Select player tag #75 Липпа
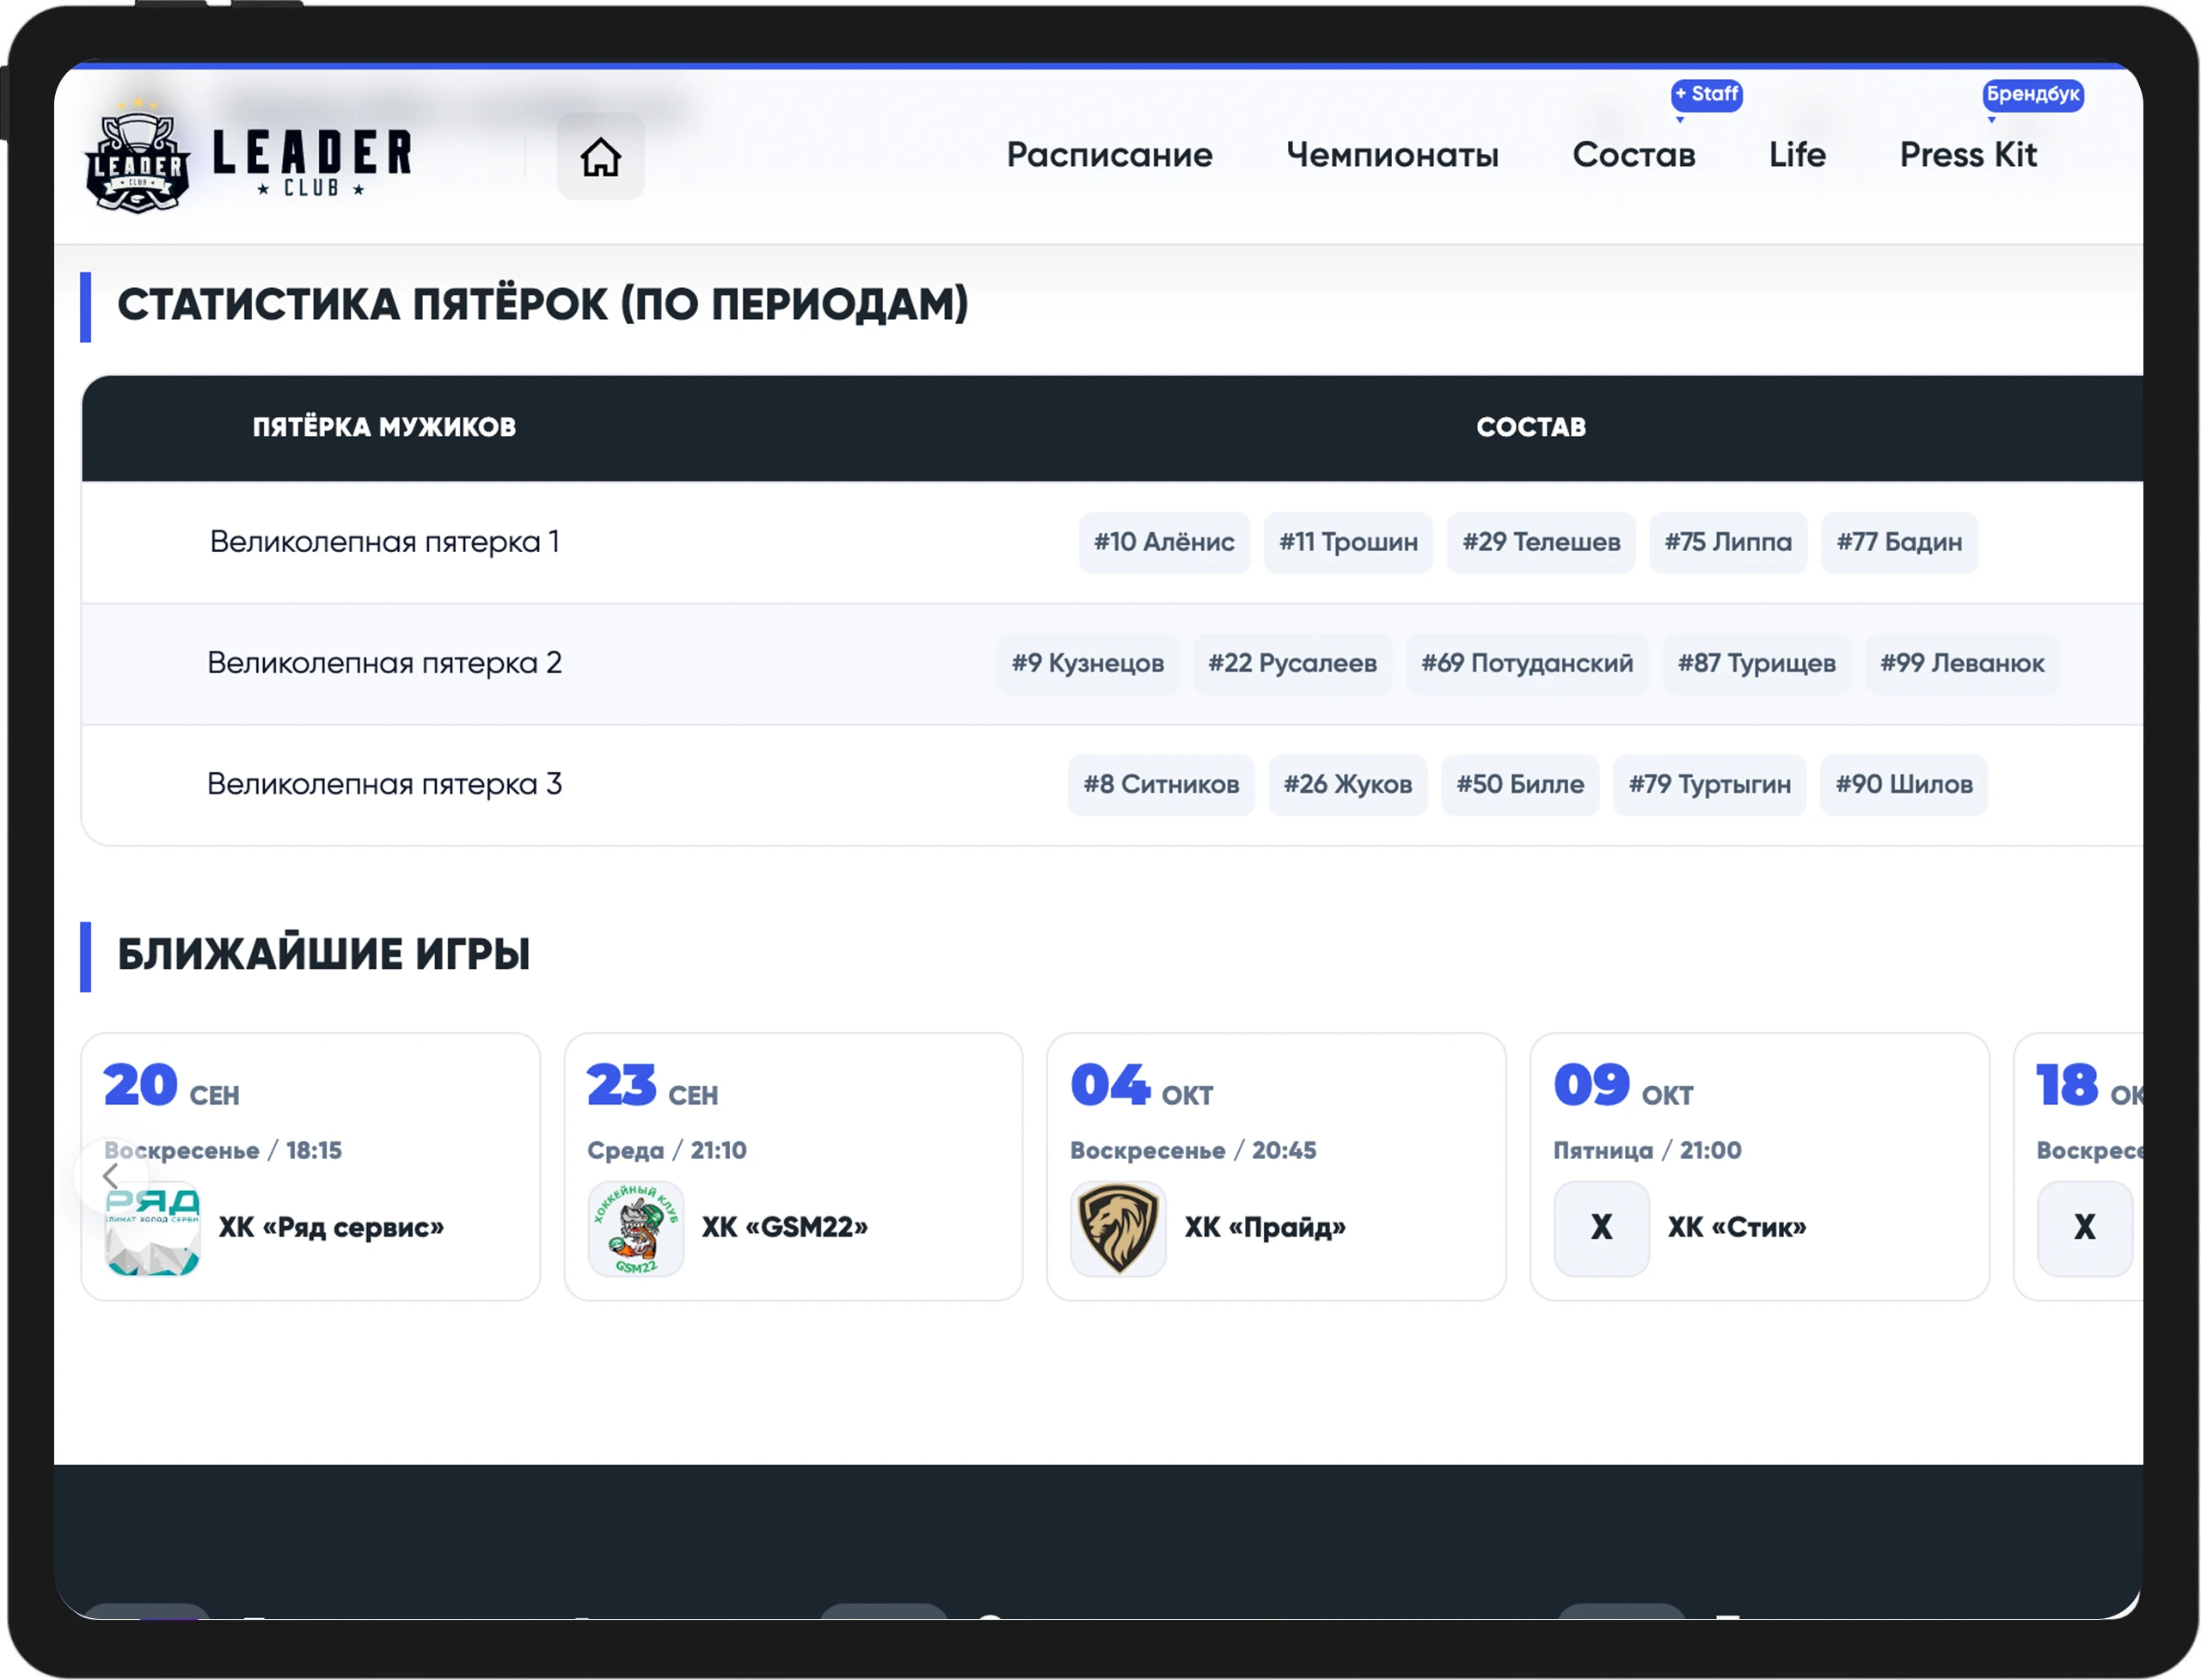This screenshot has width=2201, height=1680. click(1727, 542)
